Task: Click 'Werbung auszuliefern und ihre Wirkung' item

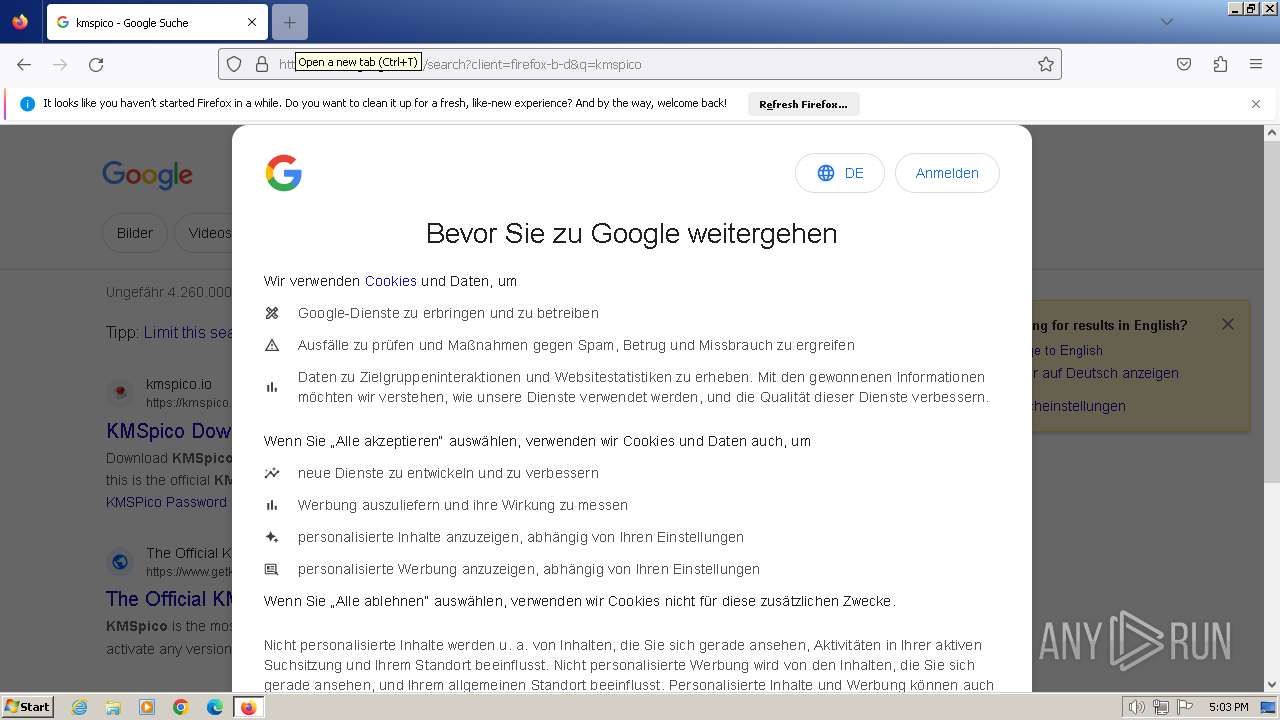Action: pos(463,505)
